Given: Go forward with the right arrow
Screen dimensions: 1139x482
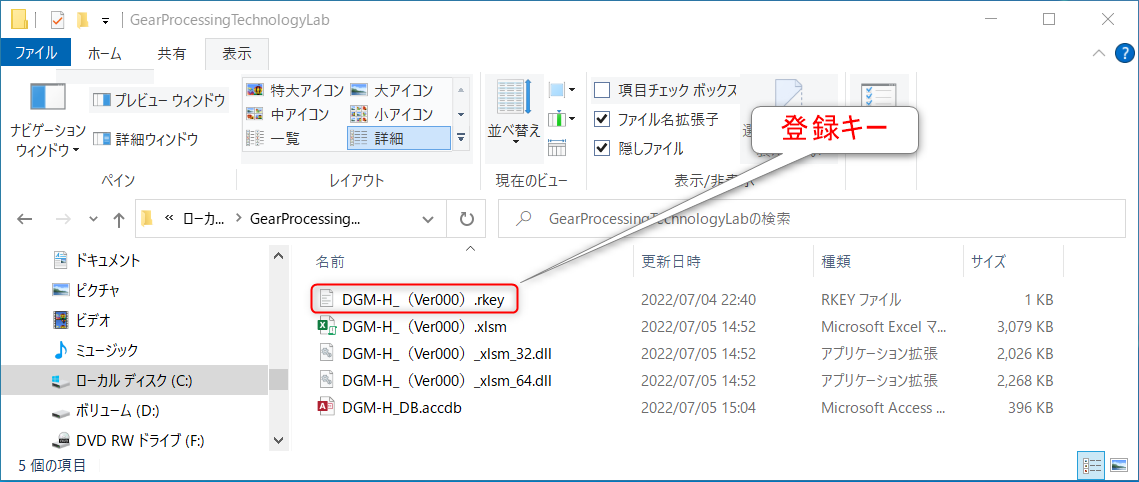Looking at the screenshot, I should coord(64,218).
